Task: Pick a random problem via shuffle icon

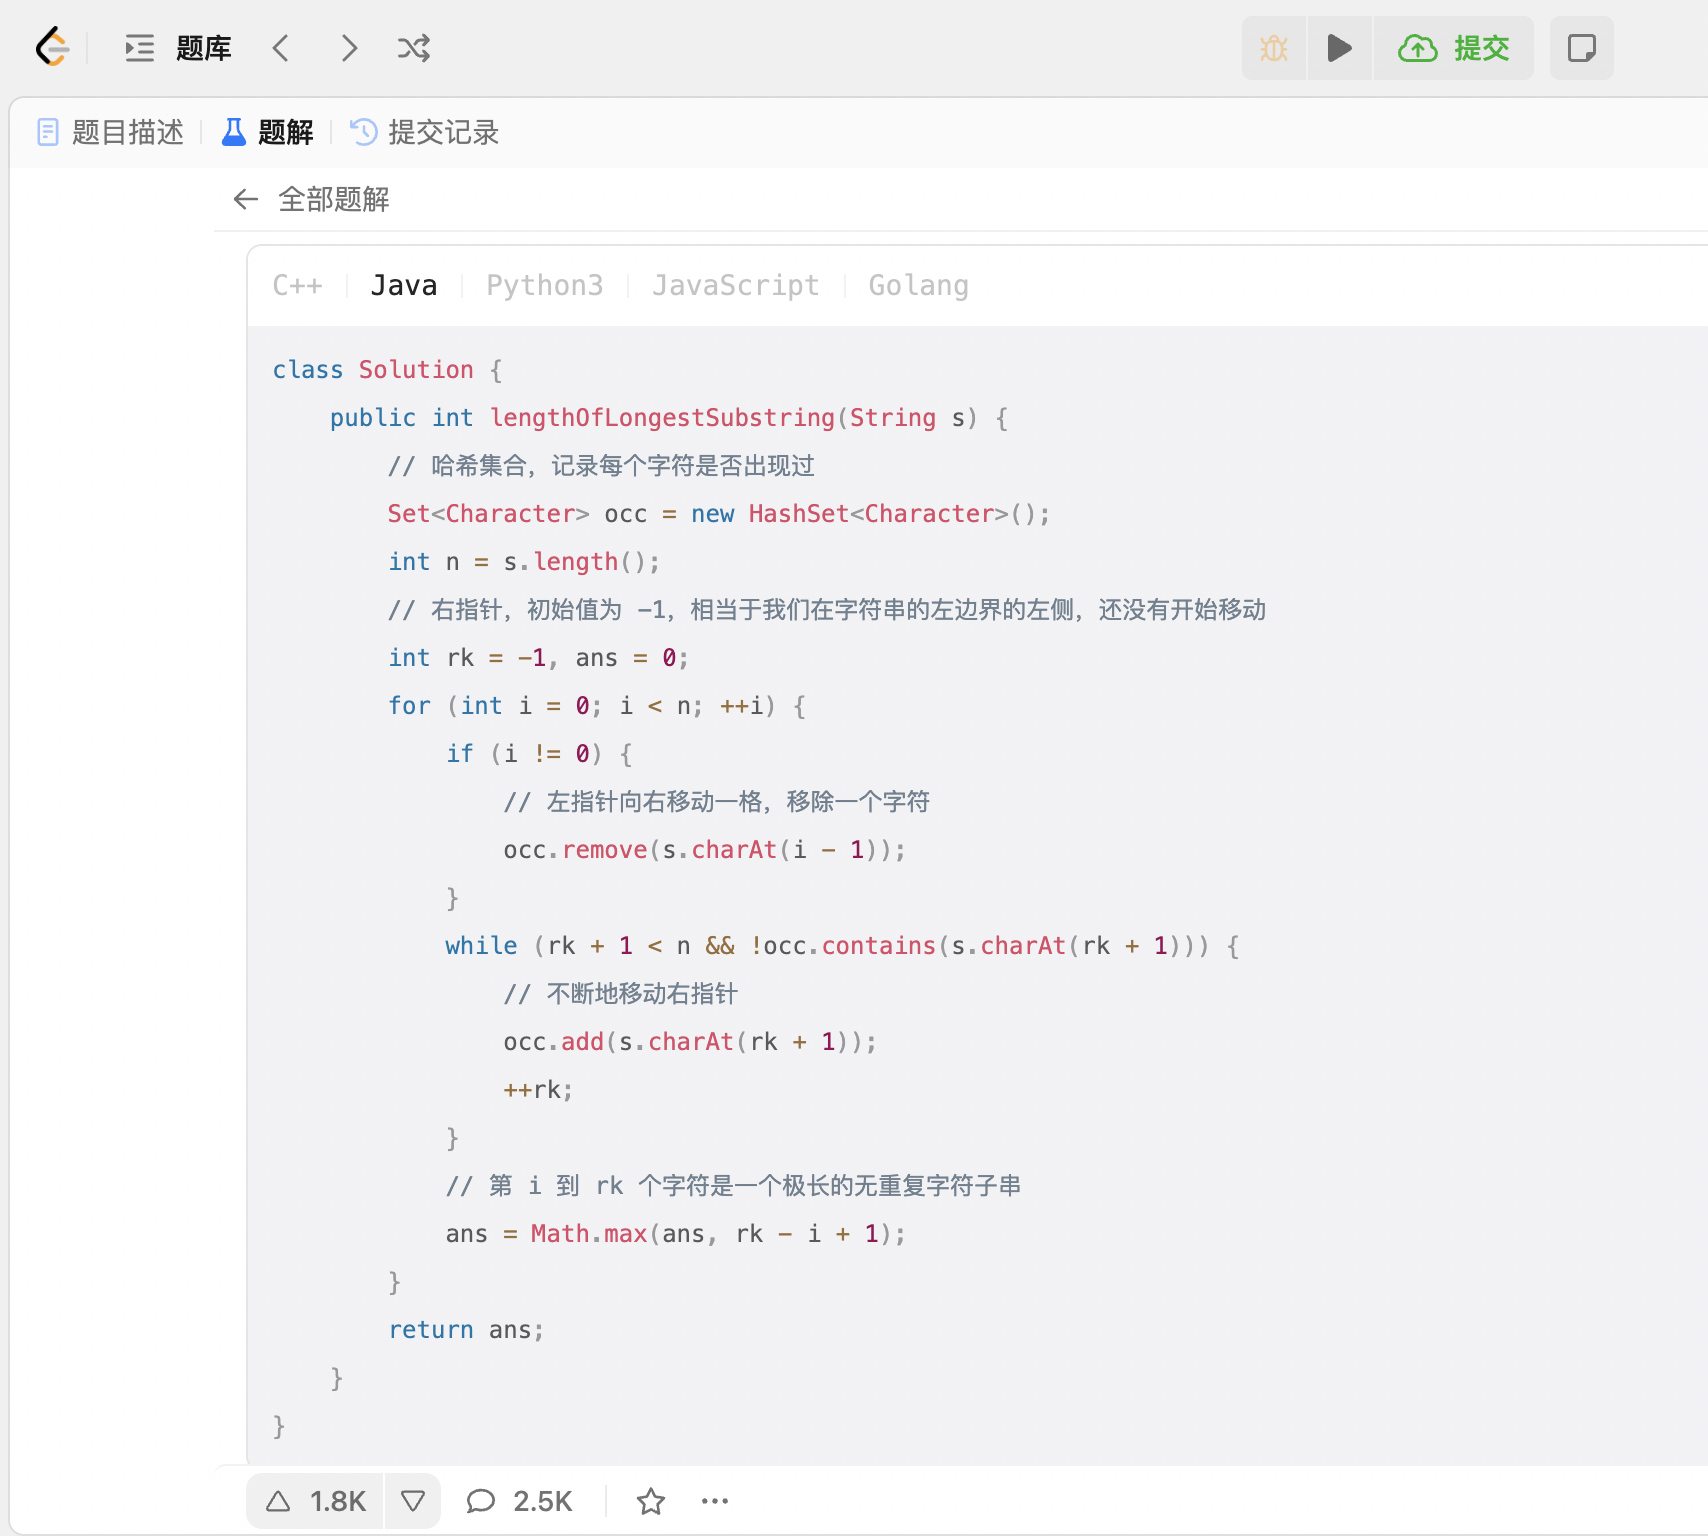Action: [x=414, y=47]
